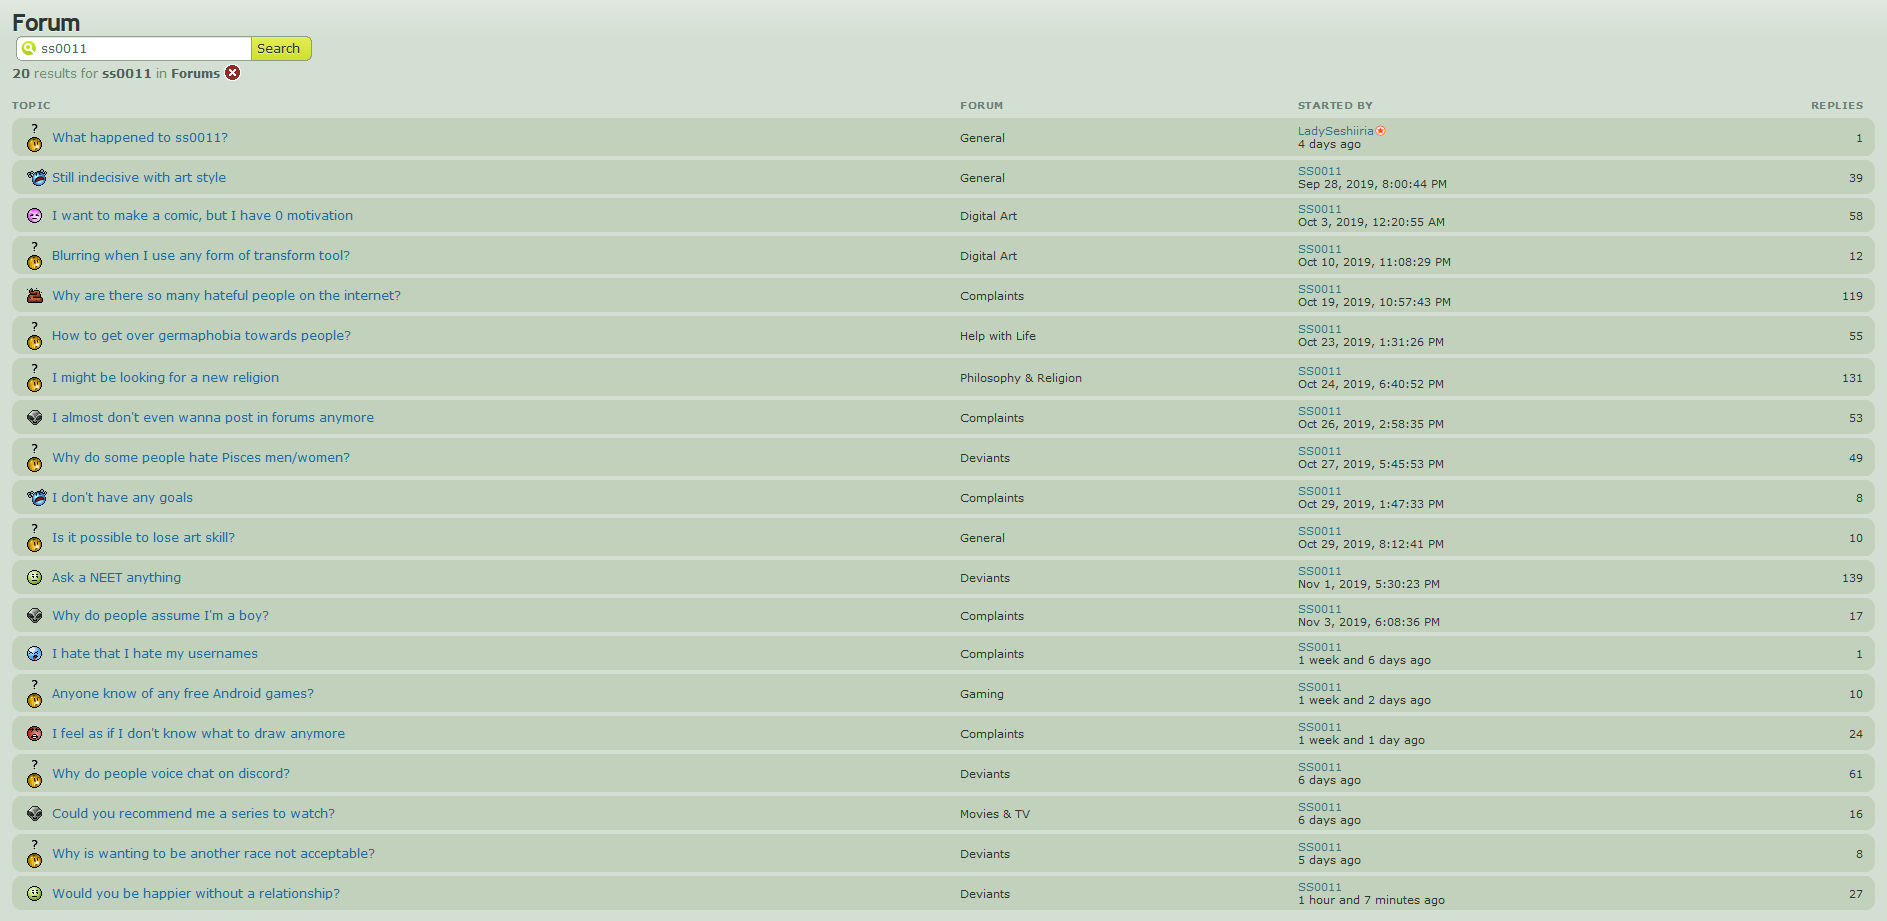Clear the ss0011 search with the red X icon
This screenshot has height=921, width=1887.
[x=233, y=73]
